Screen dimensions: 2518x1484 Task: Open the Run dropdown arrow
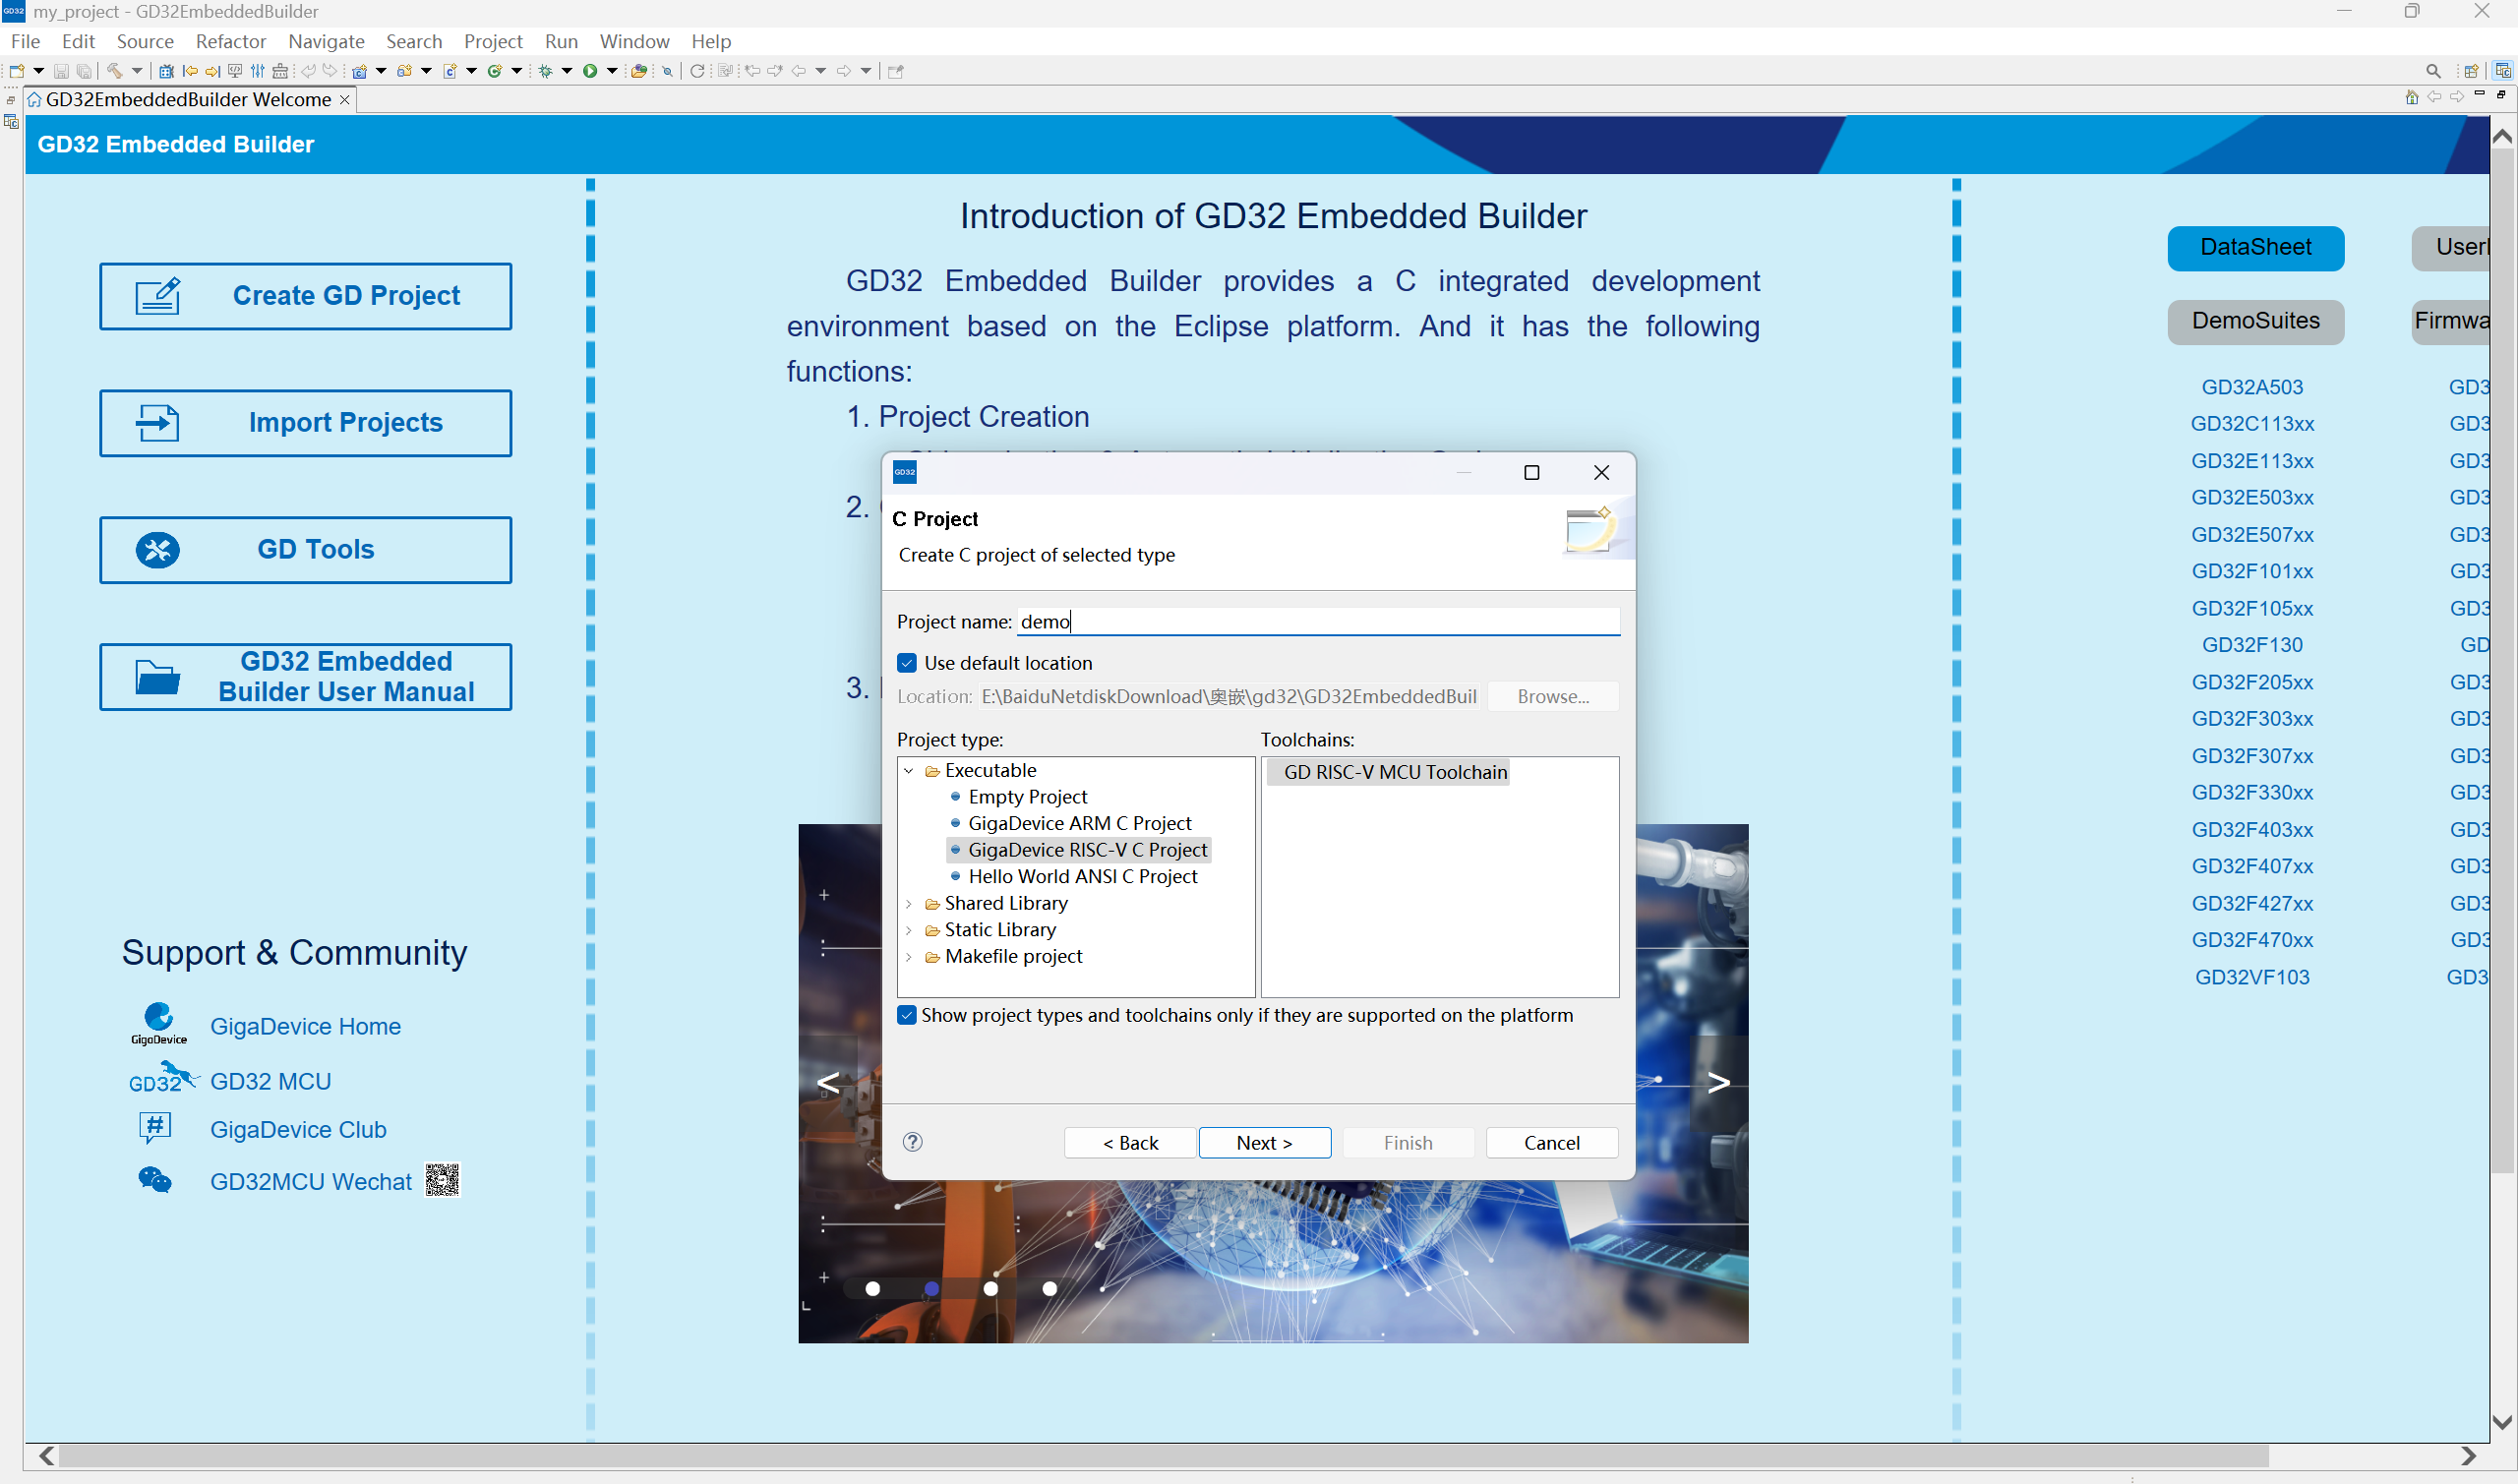[612, 71]
